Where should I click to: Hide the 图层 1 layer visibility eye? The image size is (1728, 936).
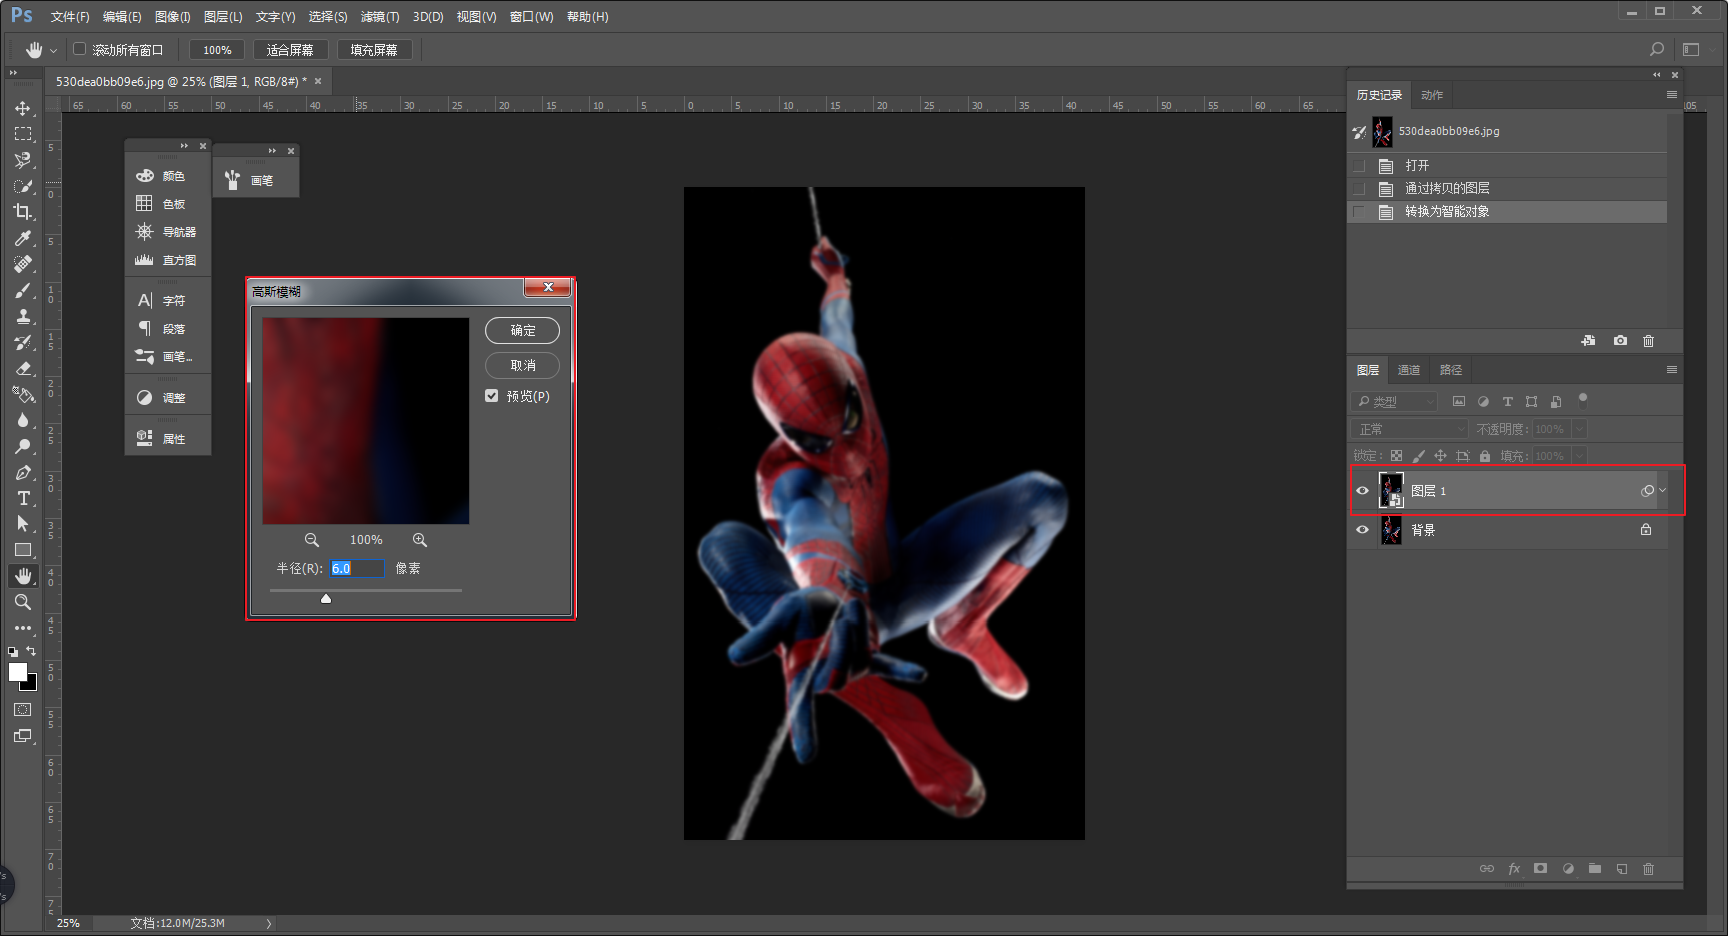1362,491
